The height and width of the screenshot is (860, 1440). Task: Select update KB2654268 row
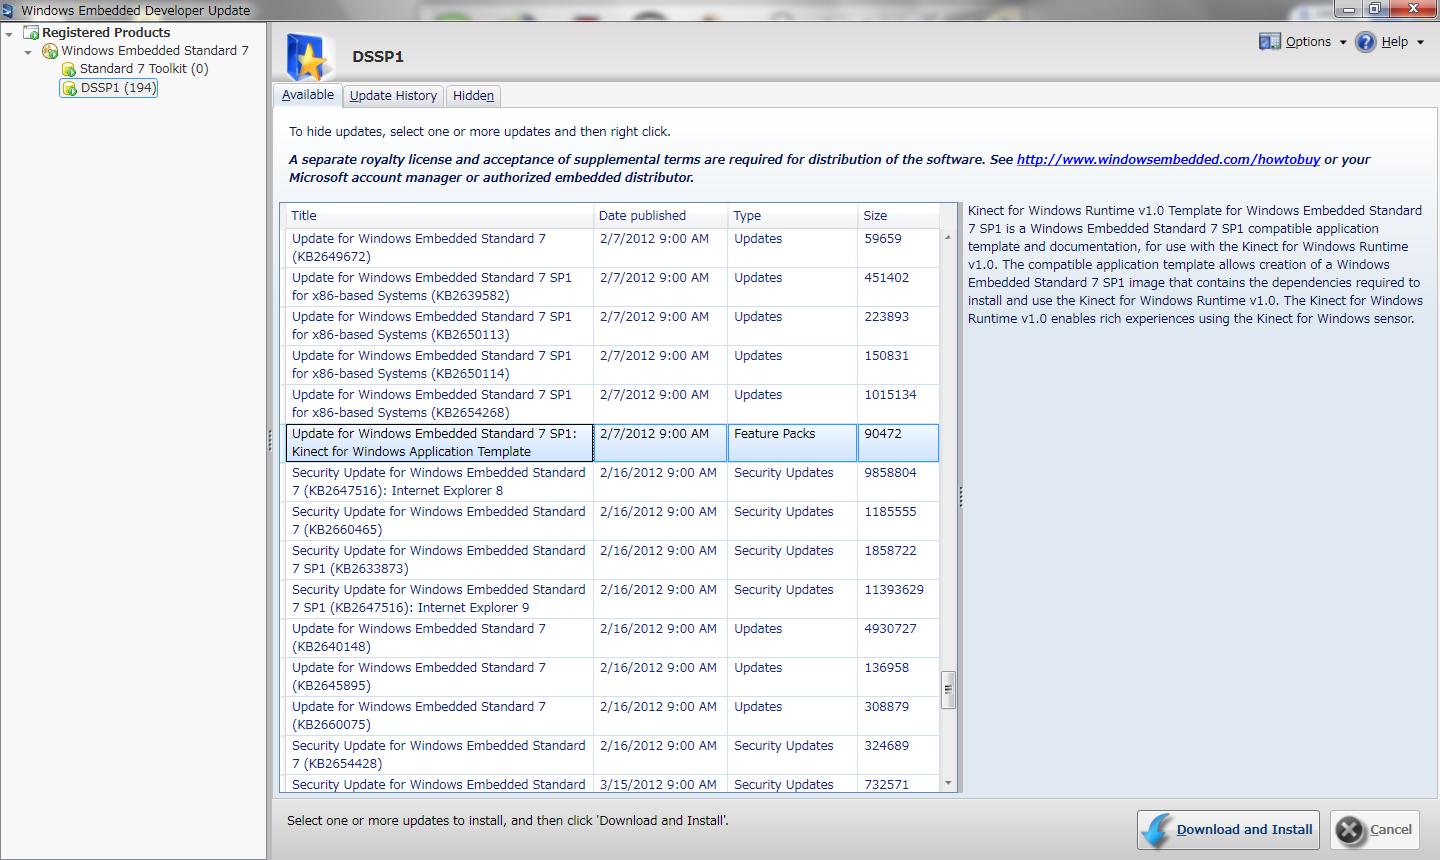tap(612, 404)
